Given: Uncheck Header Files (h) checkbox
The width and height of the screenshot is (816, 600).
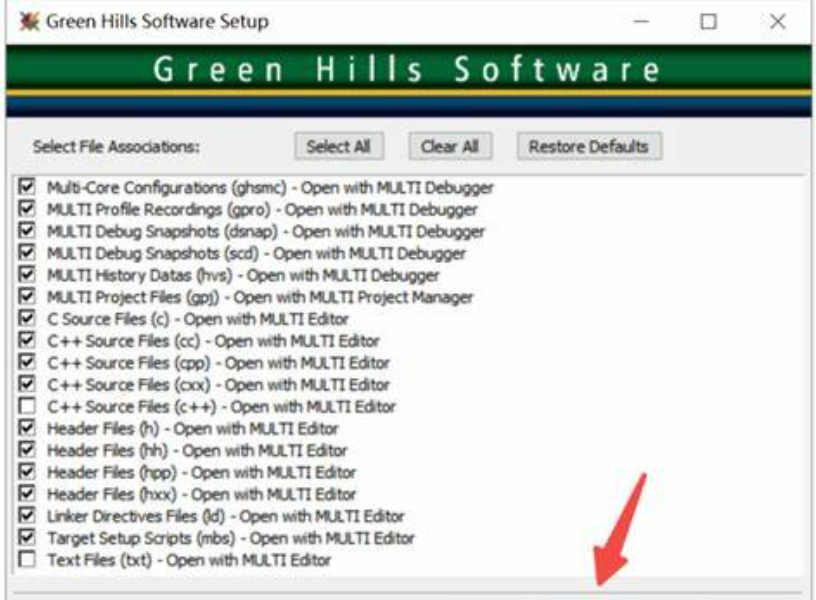Looking at the screenshot, I should point(27,428).
